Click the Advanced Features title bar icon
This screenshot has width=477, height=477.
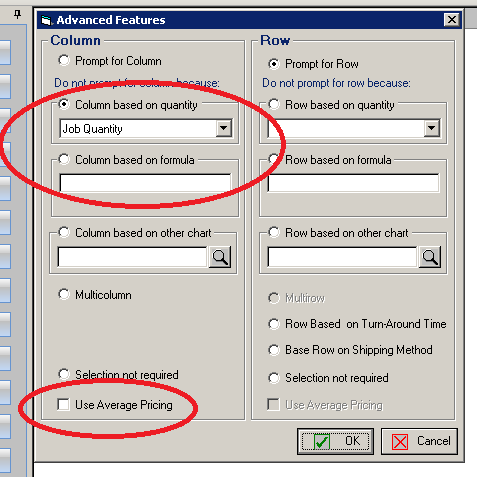point(47,20)
